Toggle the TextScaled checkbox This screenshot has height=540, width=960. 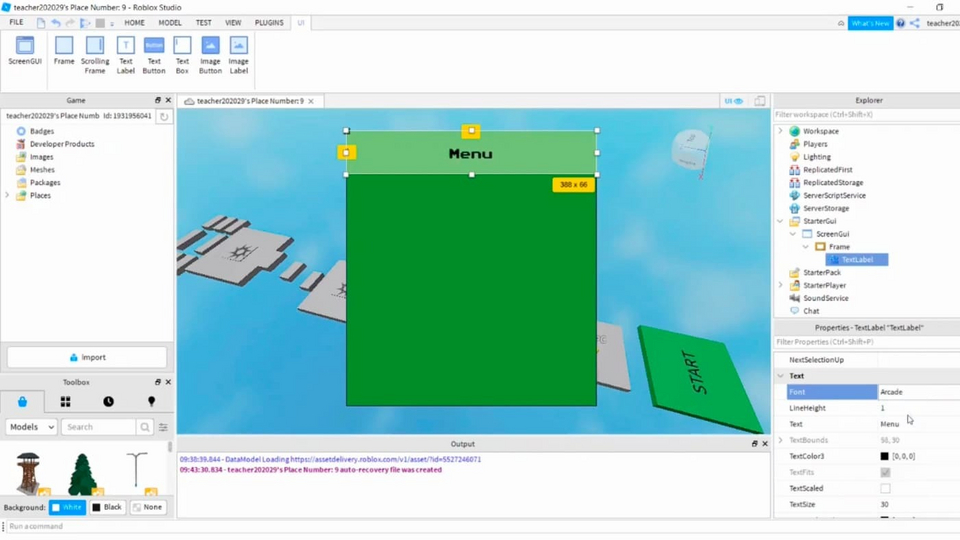click(885, 489)
